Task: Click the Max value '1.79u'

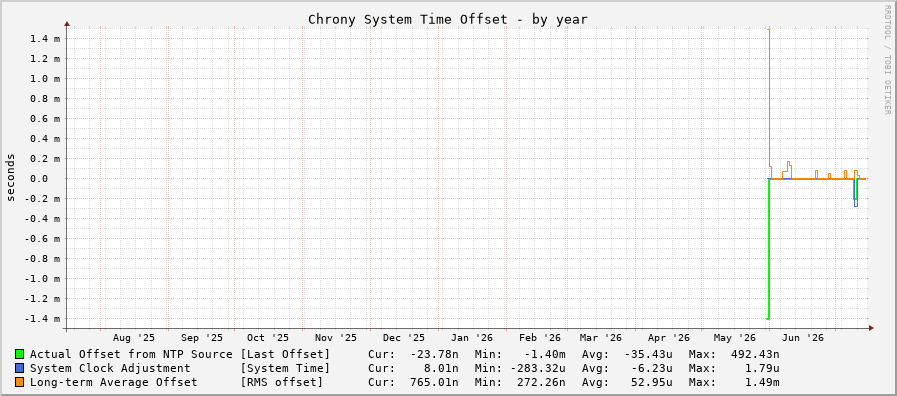Action: [x=764, y=369]
